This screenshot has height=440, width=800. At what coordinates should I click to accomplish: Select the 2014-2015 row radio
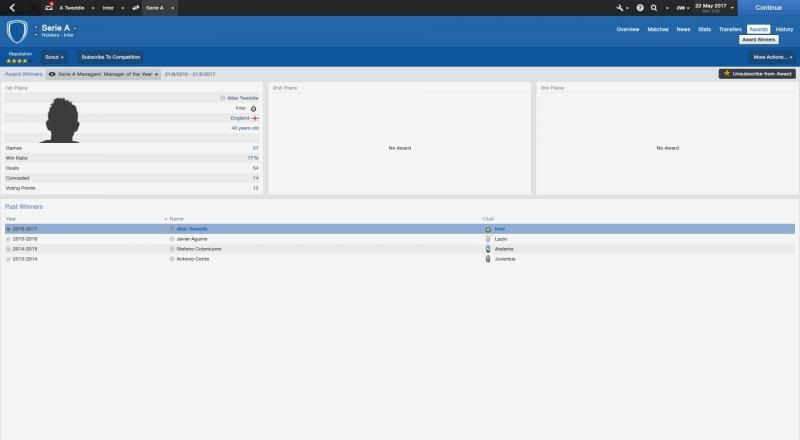8,249
